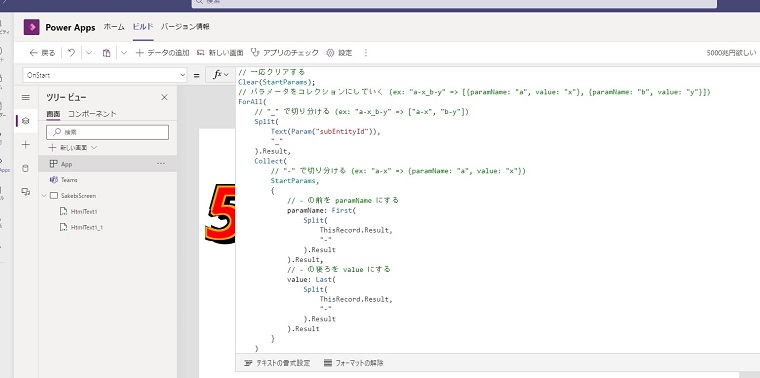The height and width of the screenshot is (378, 760).
Task: Click the toolbar overflow vertical ellipsis
Action: click(365, 53)
